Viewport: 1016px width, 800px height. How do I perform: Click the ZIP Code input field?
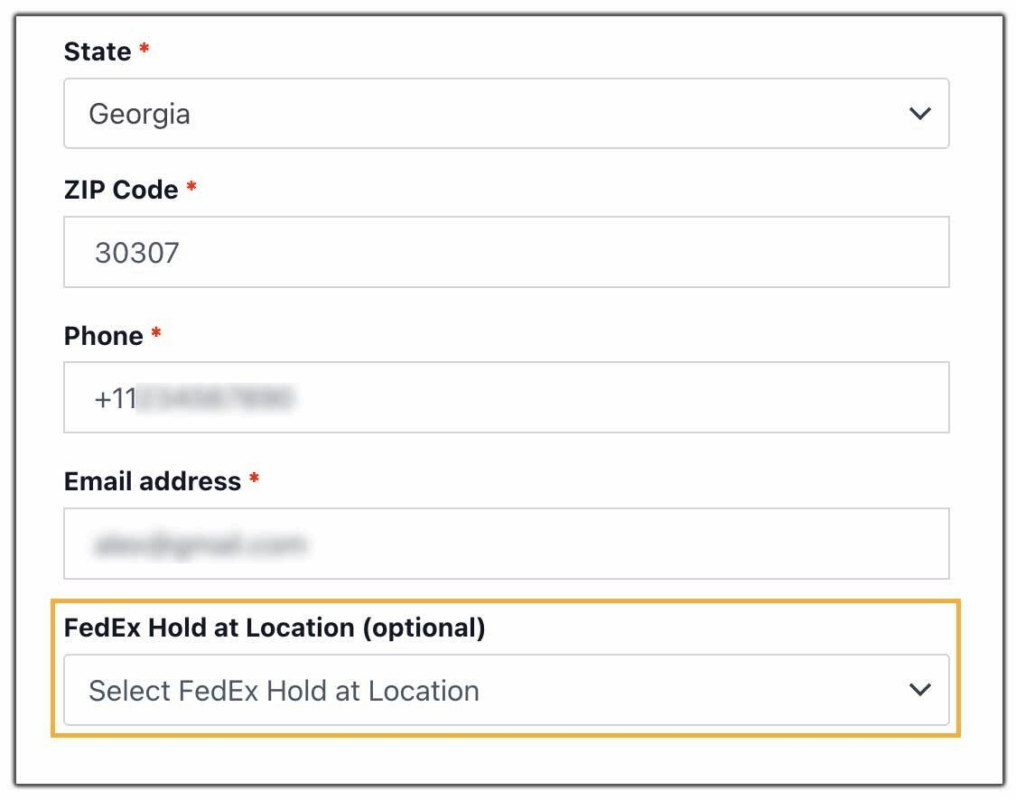pyautogui.click(x=506, y=252)
